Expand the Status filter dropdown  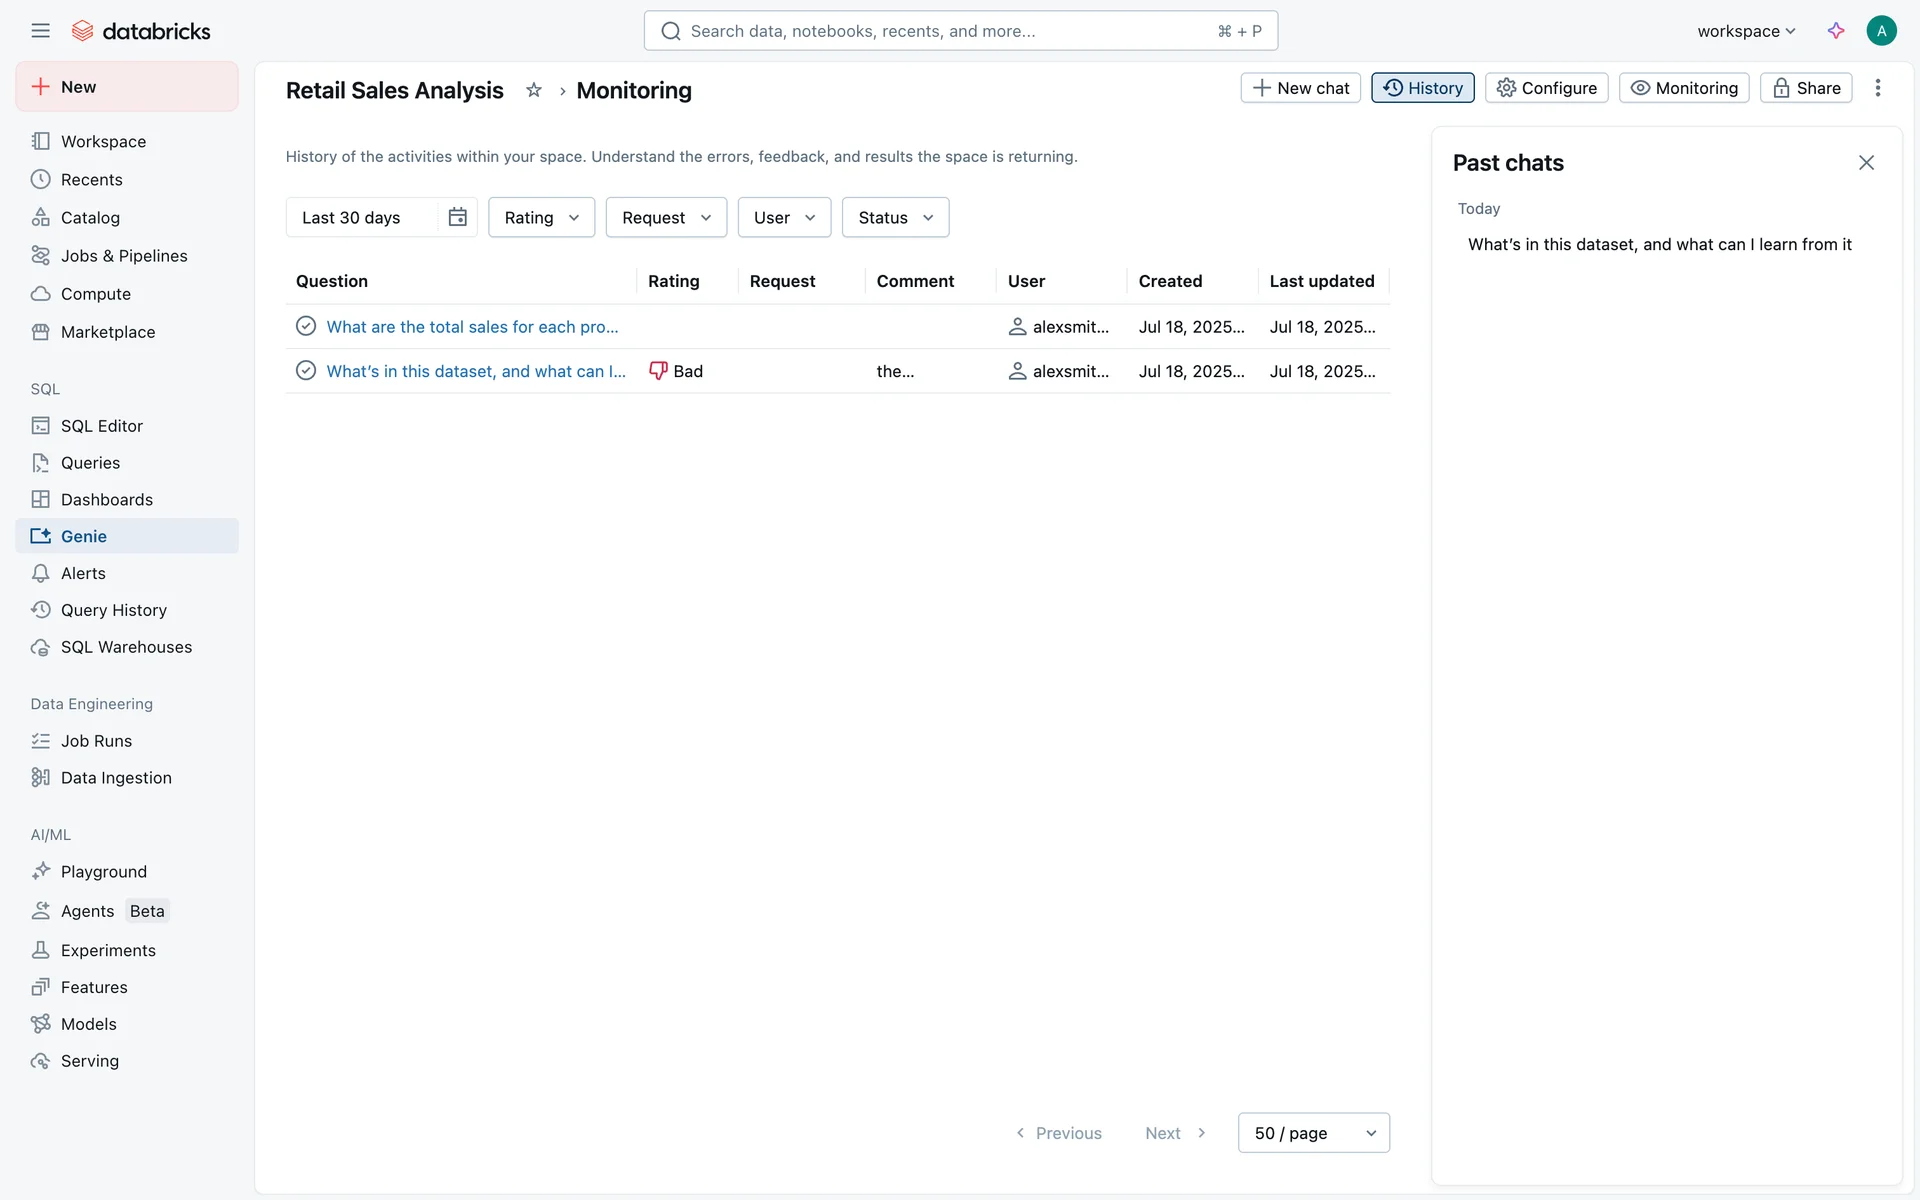point(895,217)
